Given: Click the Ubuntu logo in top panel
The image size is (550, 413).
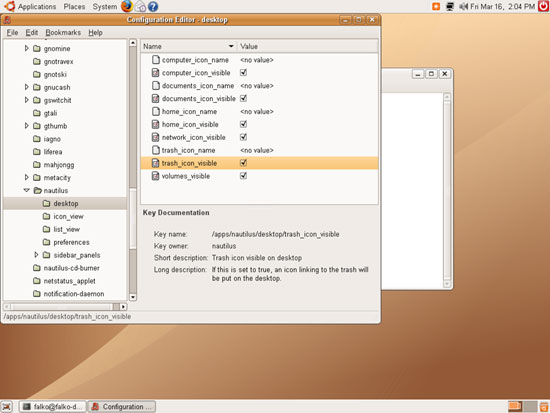Looking at the screenshot, I should pos(9,6).
